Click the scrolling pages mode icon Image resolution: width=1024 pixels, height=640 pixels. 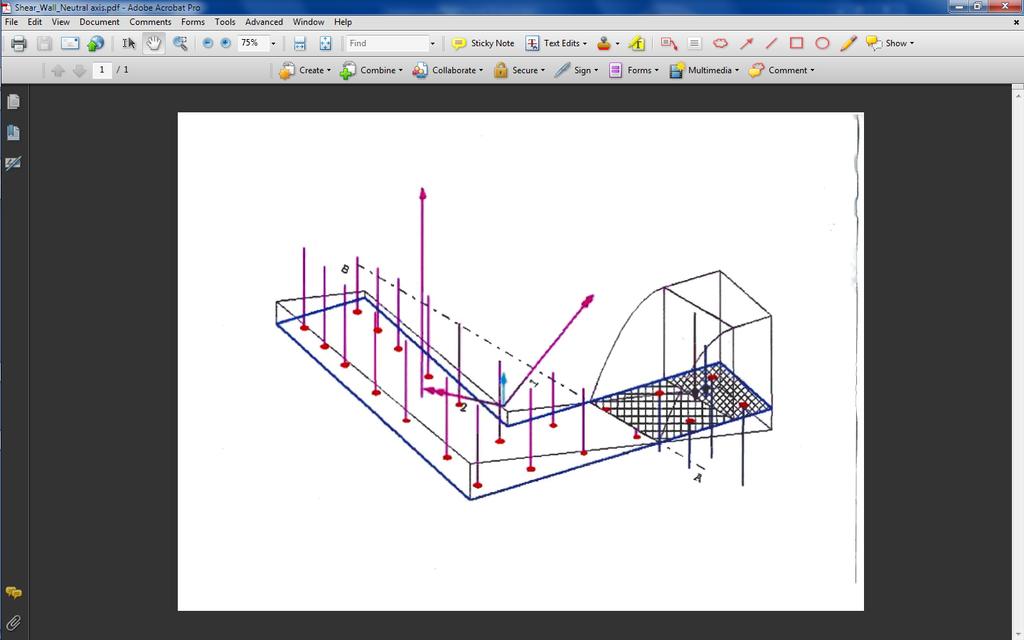(x=300, y=44)
